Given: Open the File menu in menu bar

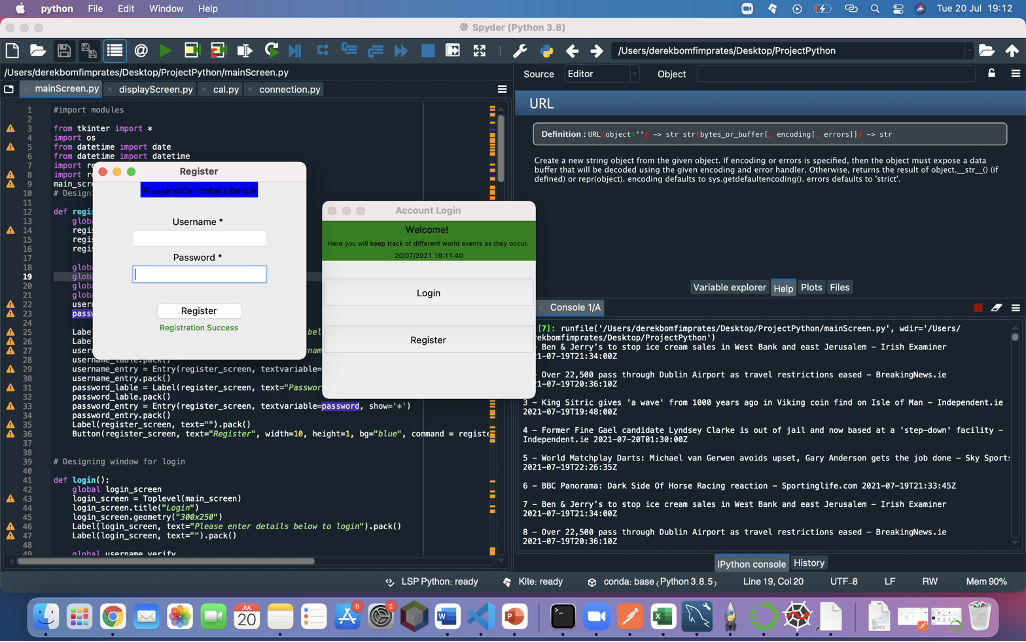Looking at the screenshot, I should (96, 9).
